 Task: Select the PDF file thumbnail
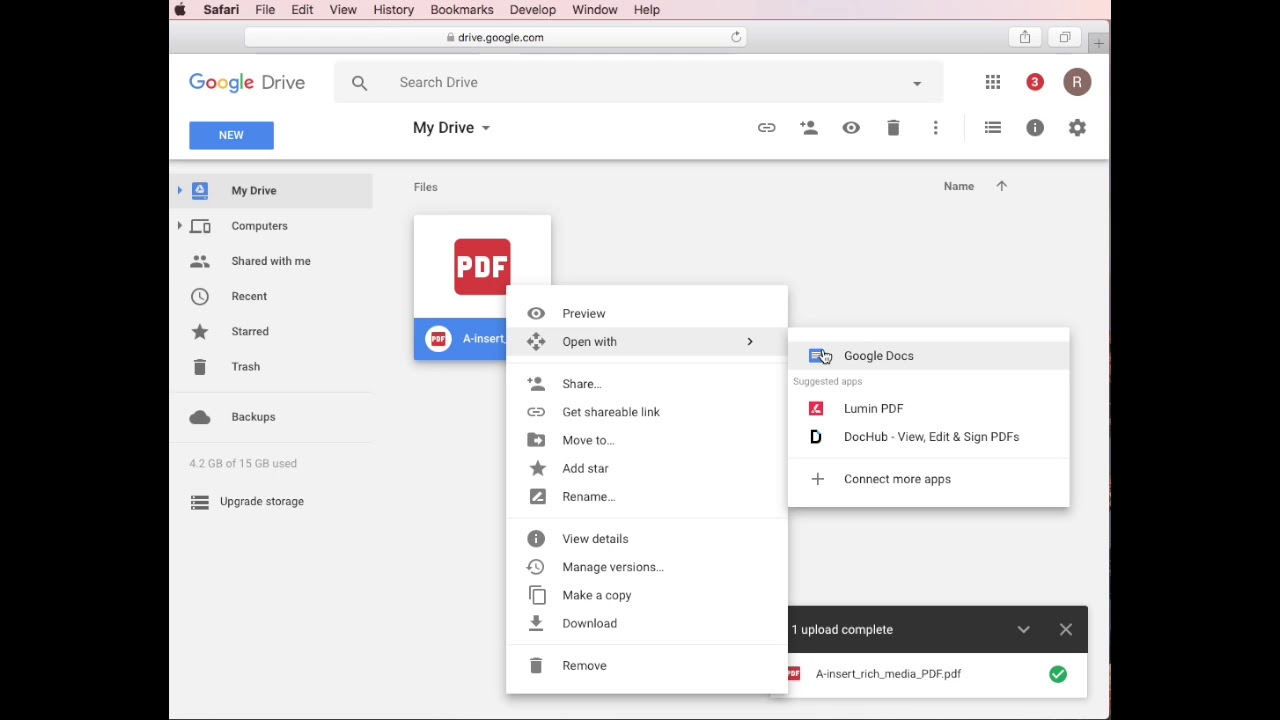click(x=482, y=267)
